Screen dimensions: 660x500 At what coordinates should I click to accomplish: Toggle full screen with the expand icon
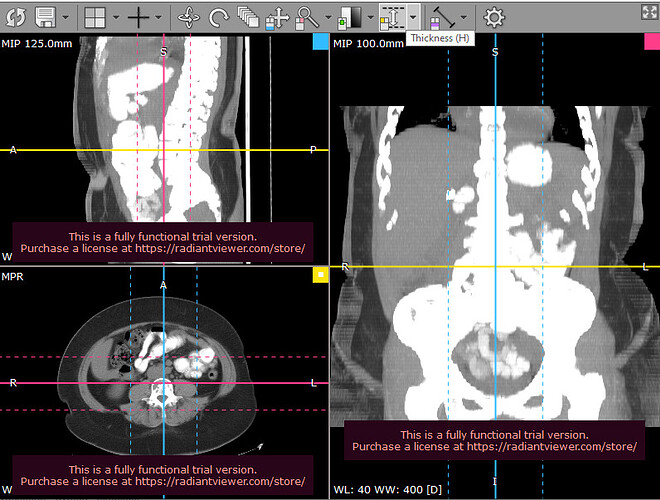tap(649, 12)
